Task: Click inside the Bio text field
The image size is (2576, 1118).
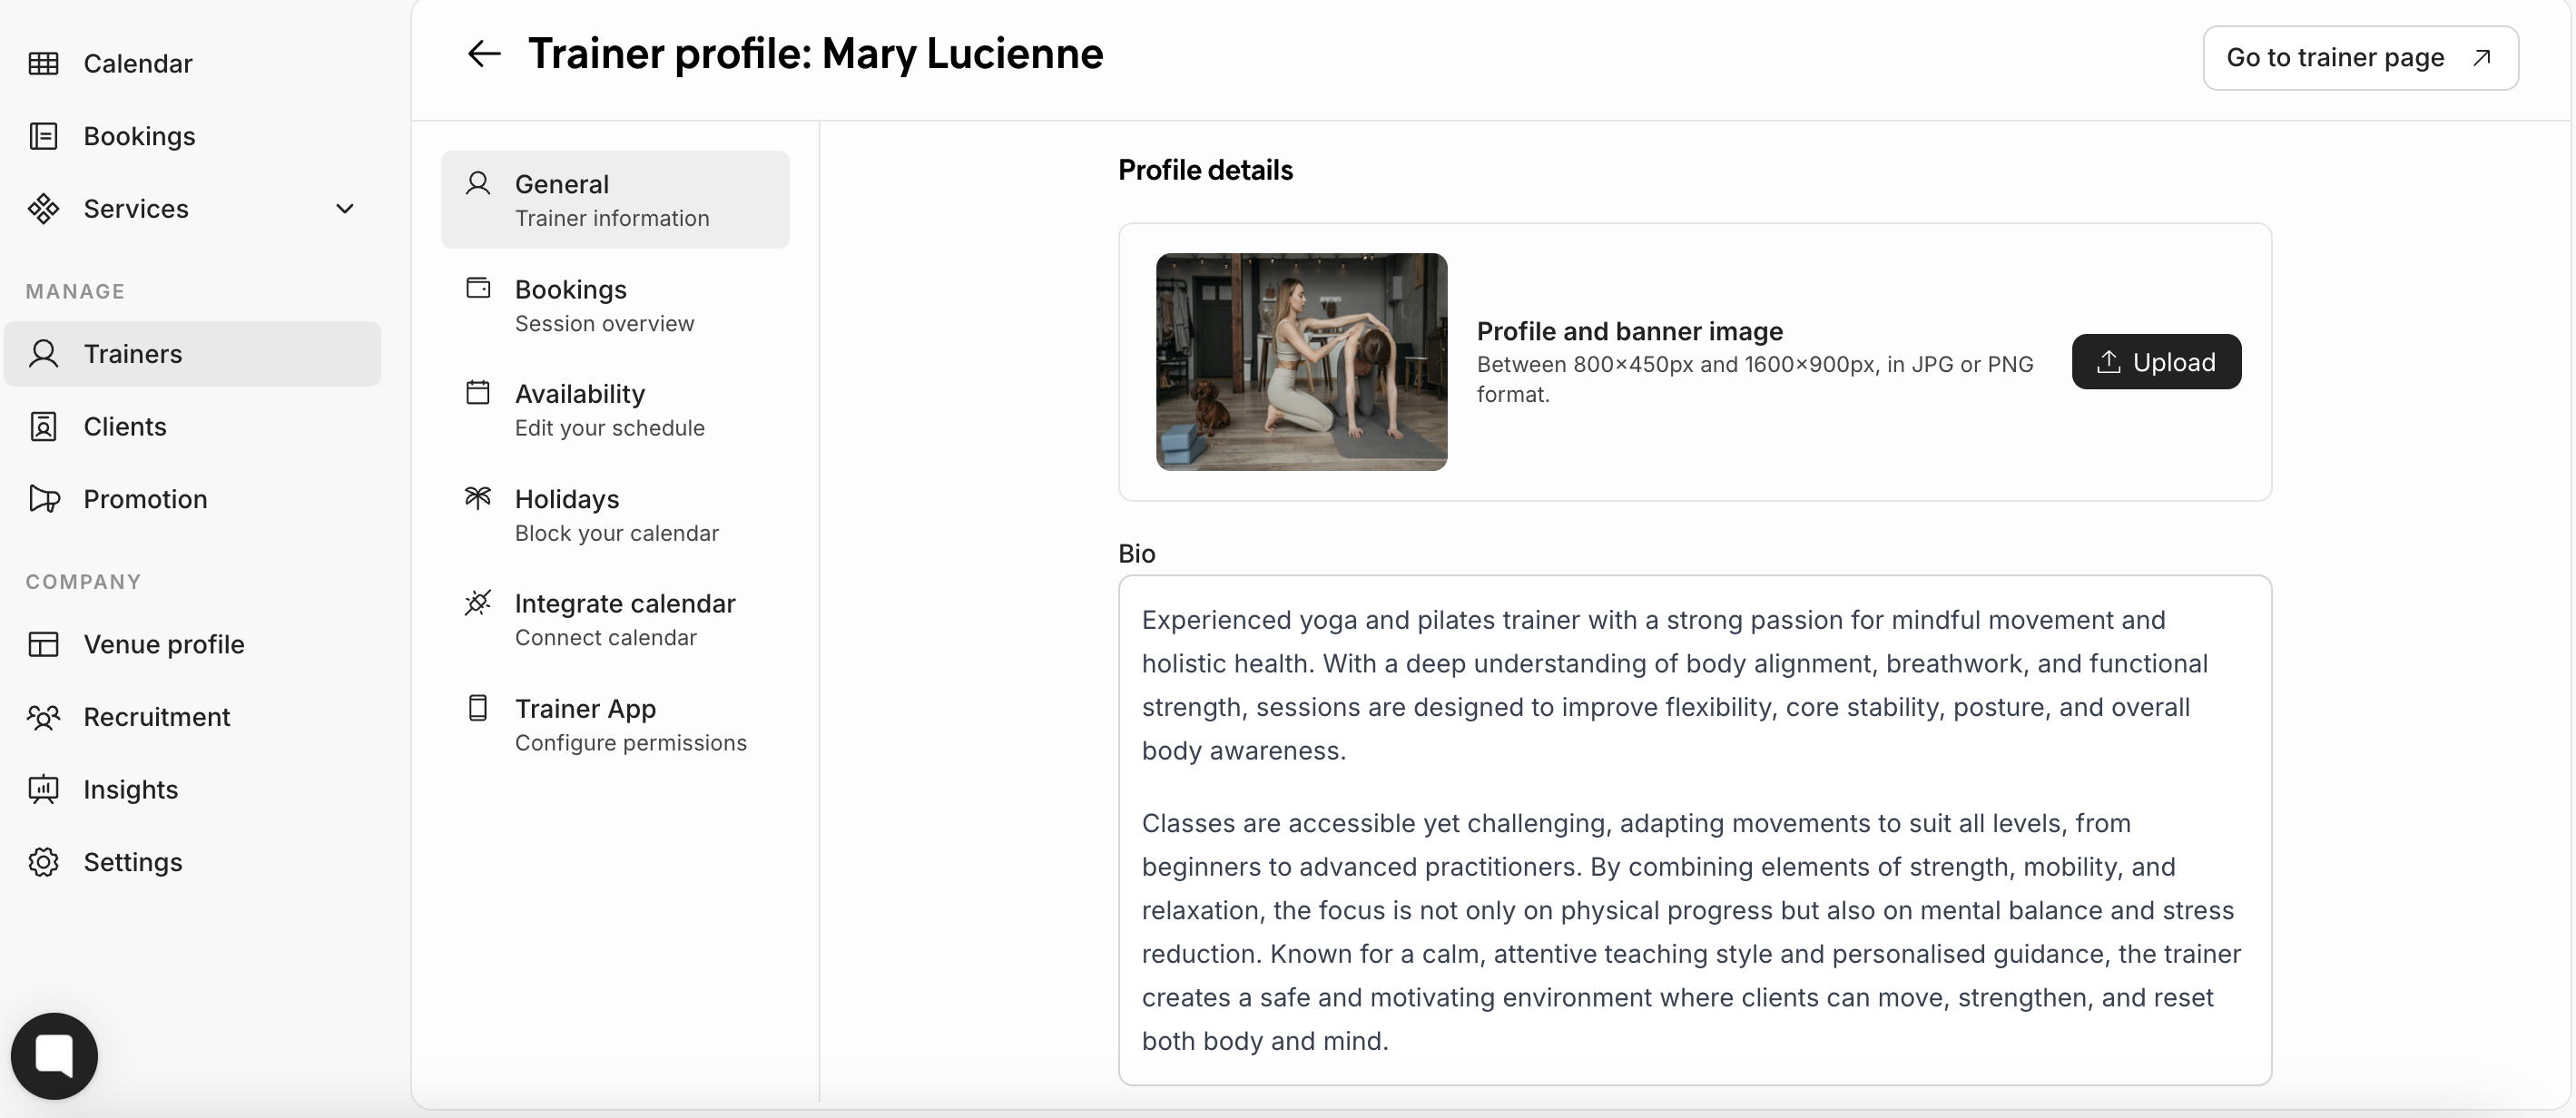Action: click(1694, 829)
